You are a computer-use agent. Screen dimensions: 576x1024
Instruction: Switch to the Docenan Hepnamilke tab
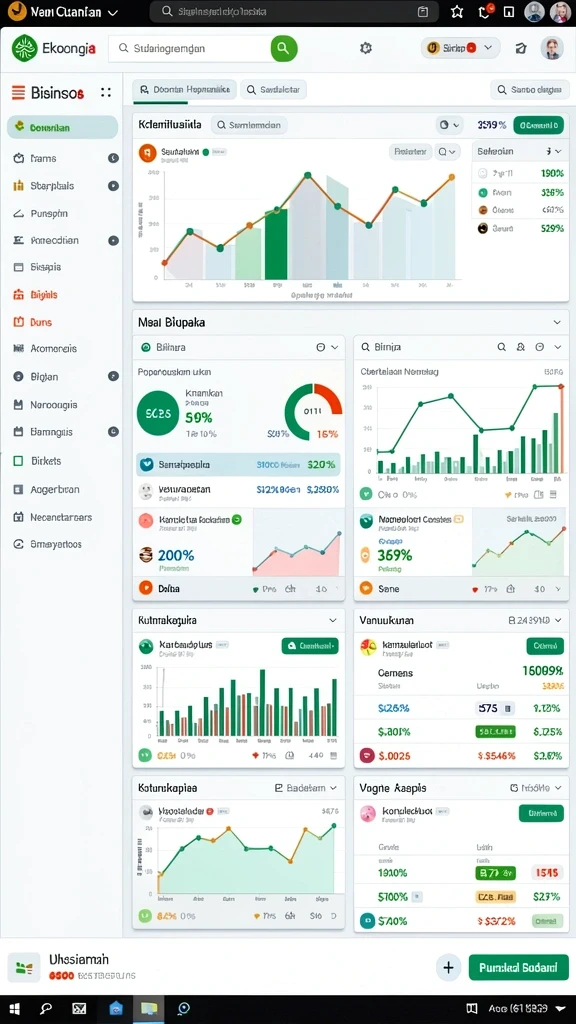point(184,90)
